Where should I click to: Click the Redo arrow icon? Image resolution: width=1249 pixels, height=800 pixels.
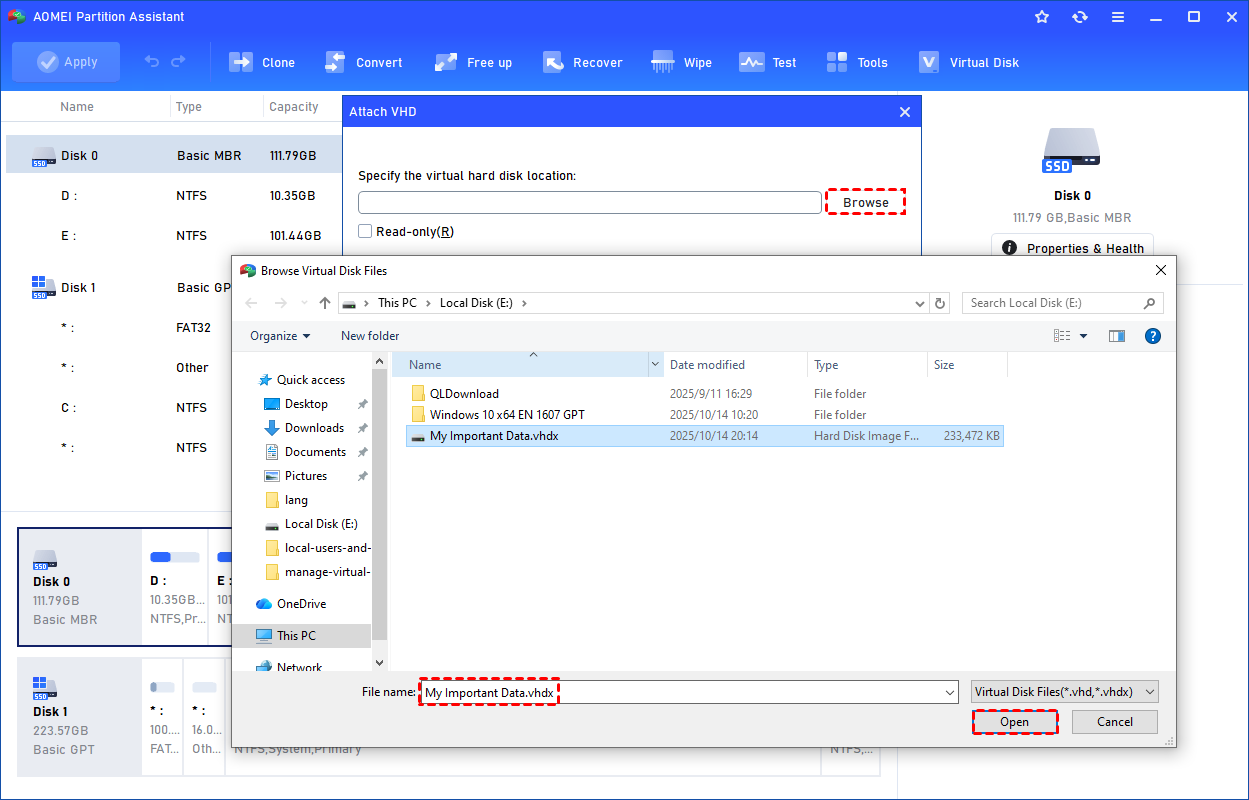[178, 62]
